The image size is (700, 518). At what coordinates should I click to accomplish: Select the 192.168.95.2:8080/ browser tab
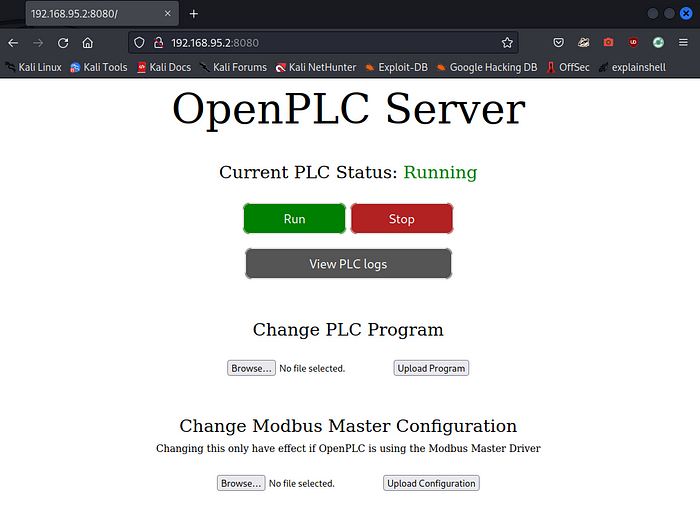(102, 13)
